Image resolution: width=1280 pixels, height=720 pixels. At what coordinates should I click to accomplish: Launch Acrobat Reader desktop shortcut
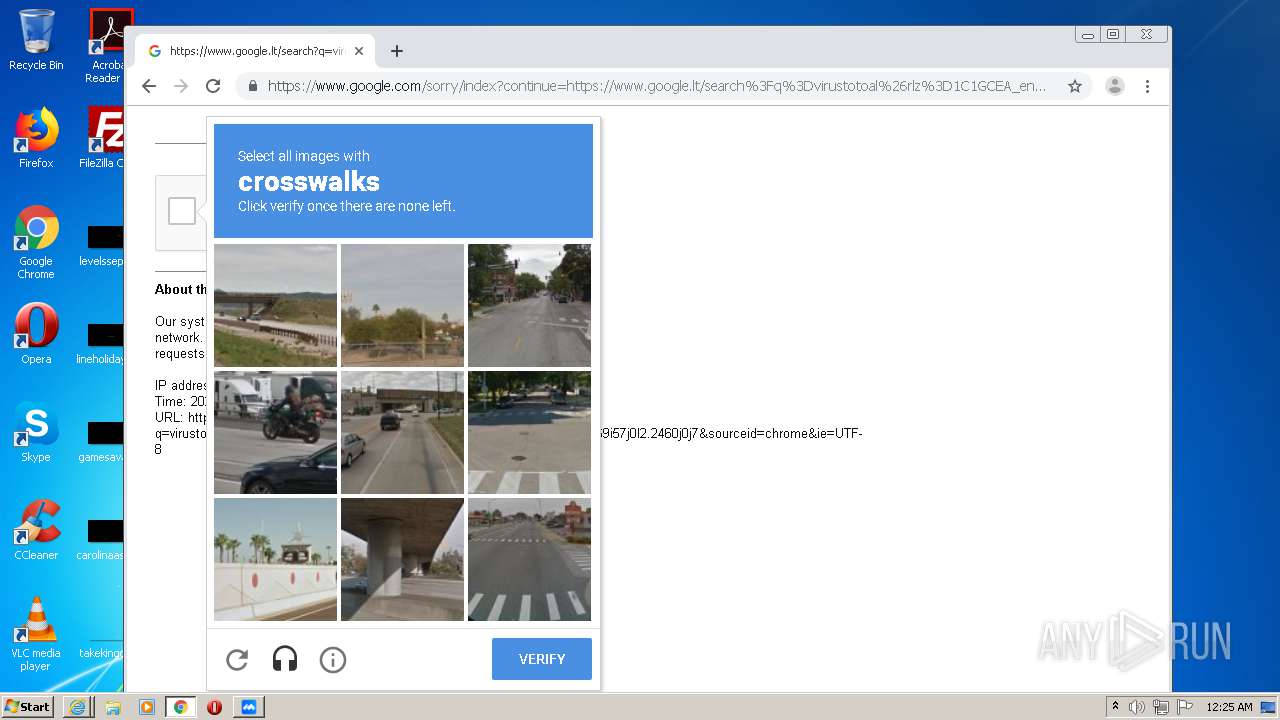coord(106,46)
